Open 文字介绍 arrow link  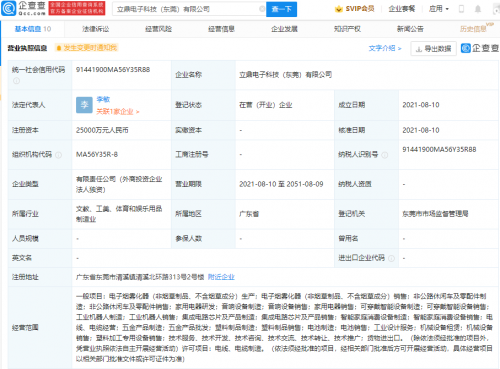tap(385, 48)
